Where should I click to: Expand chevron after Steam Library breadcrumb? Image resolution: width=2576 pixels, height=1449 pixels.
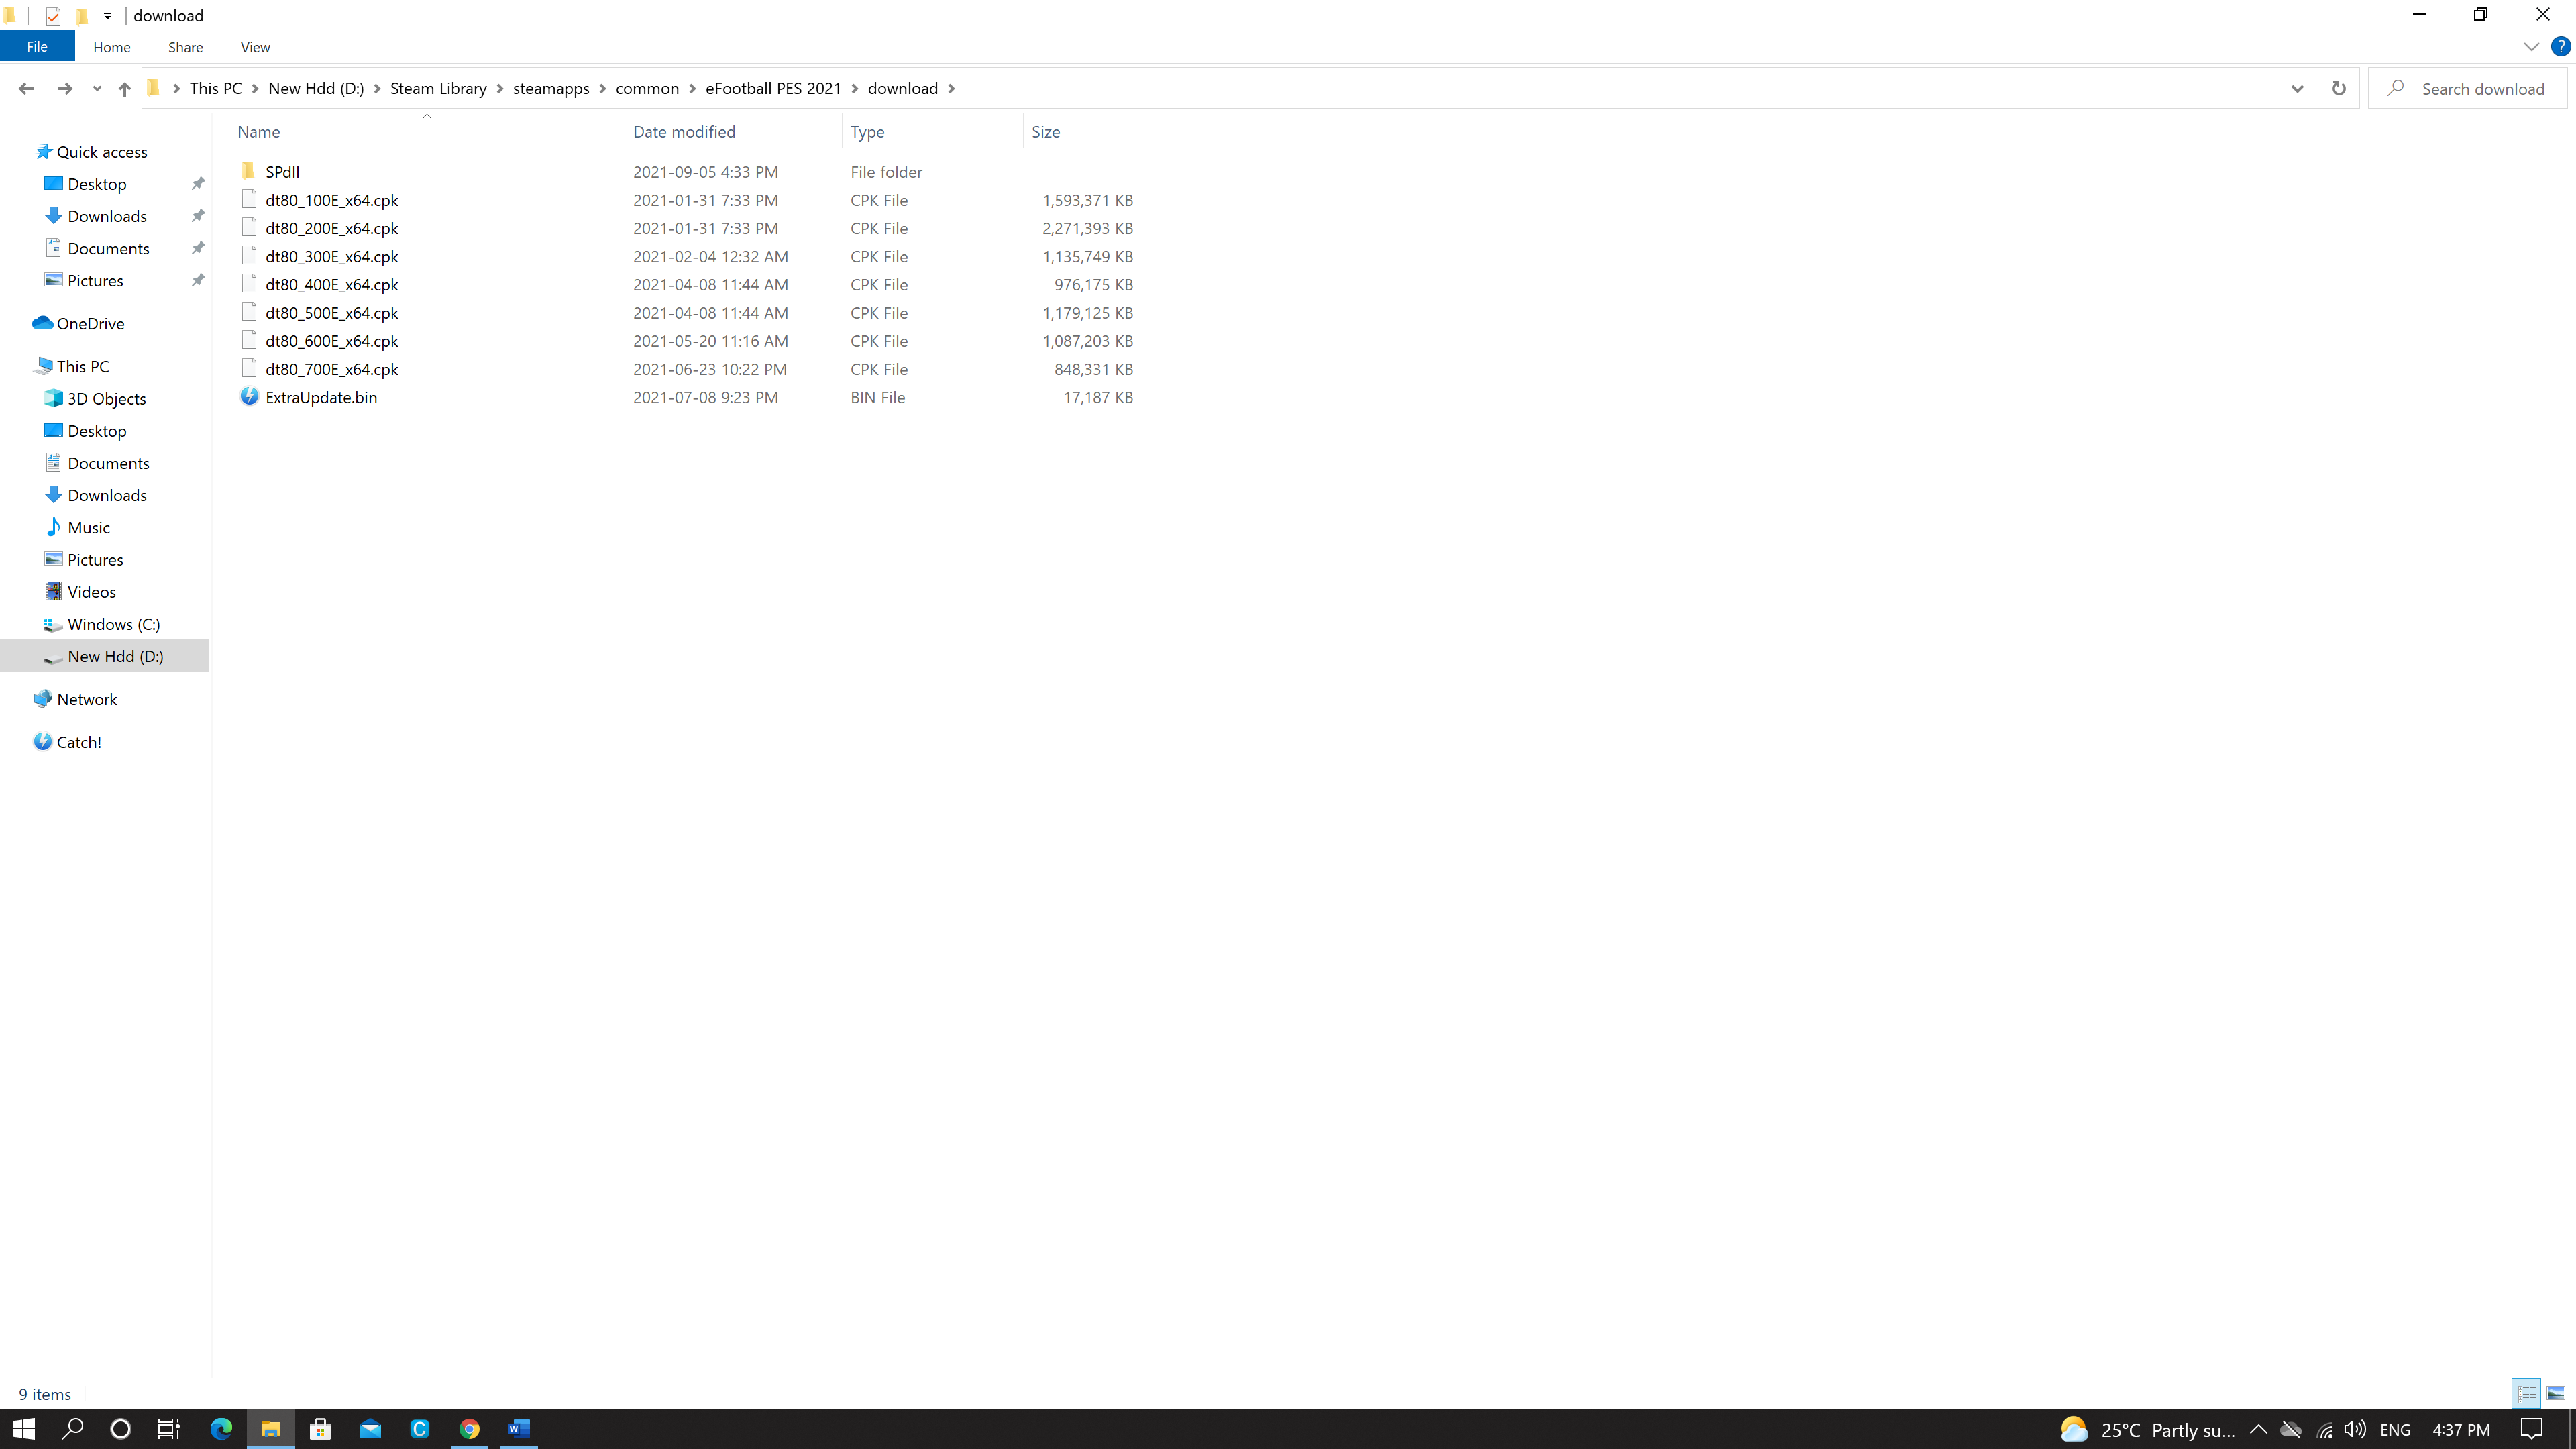click(x=500, y=88)
